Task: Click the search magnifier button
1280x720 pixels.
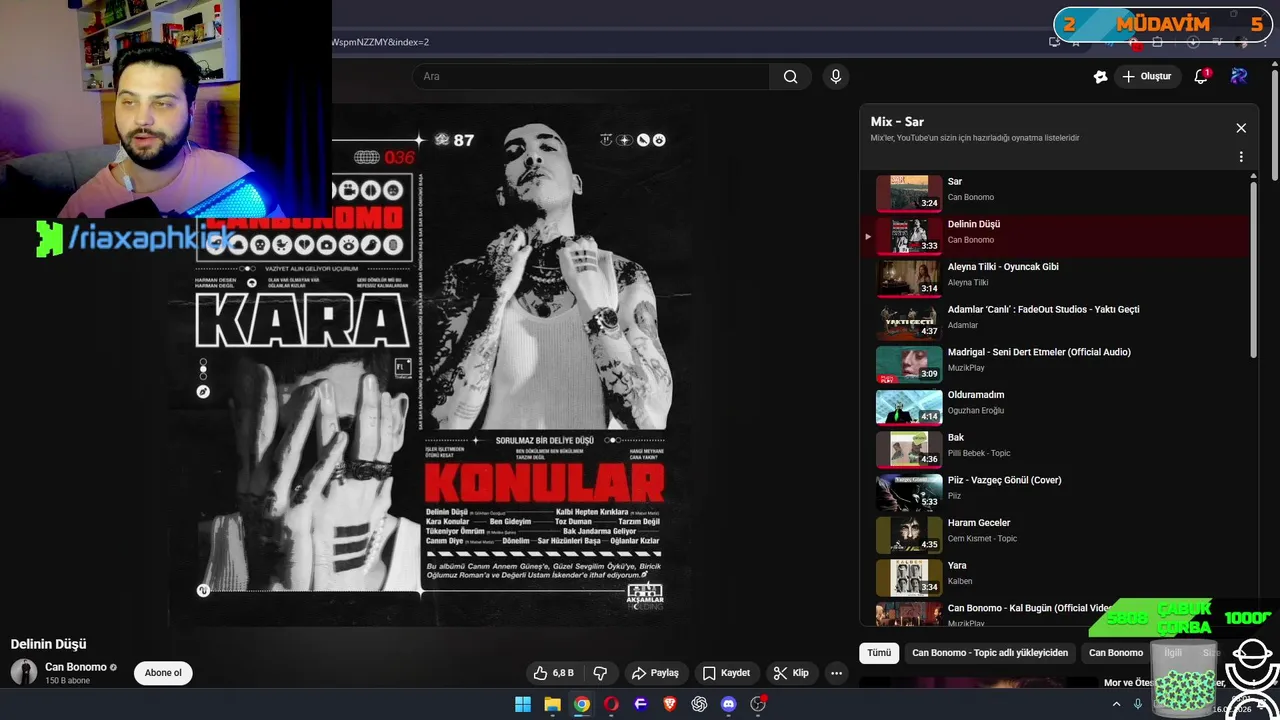Action: tap(790, 77)
